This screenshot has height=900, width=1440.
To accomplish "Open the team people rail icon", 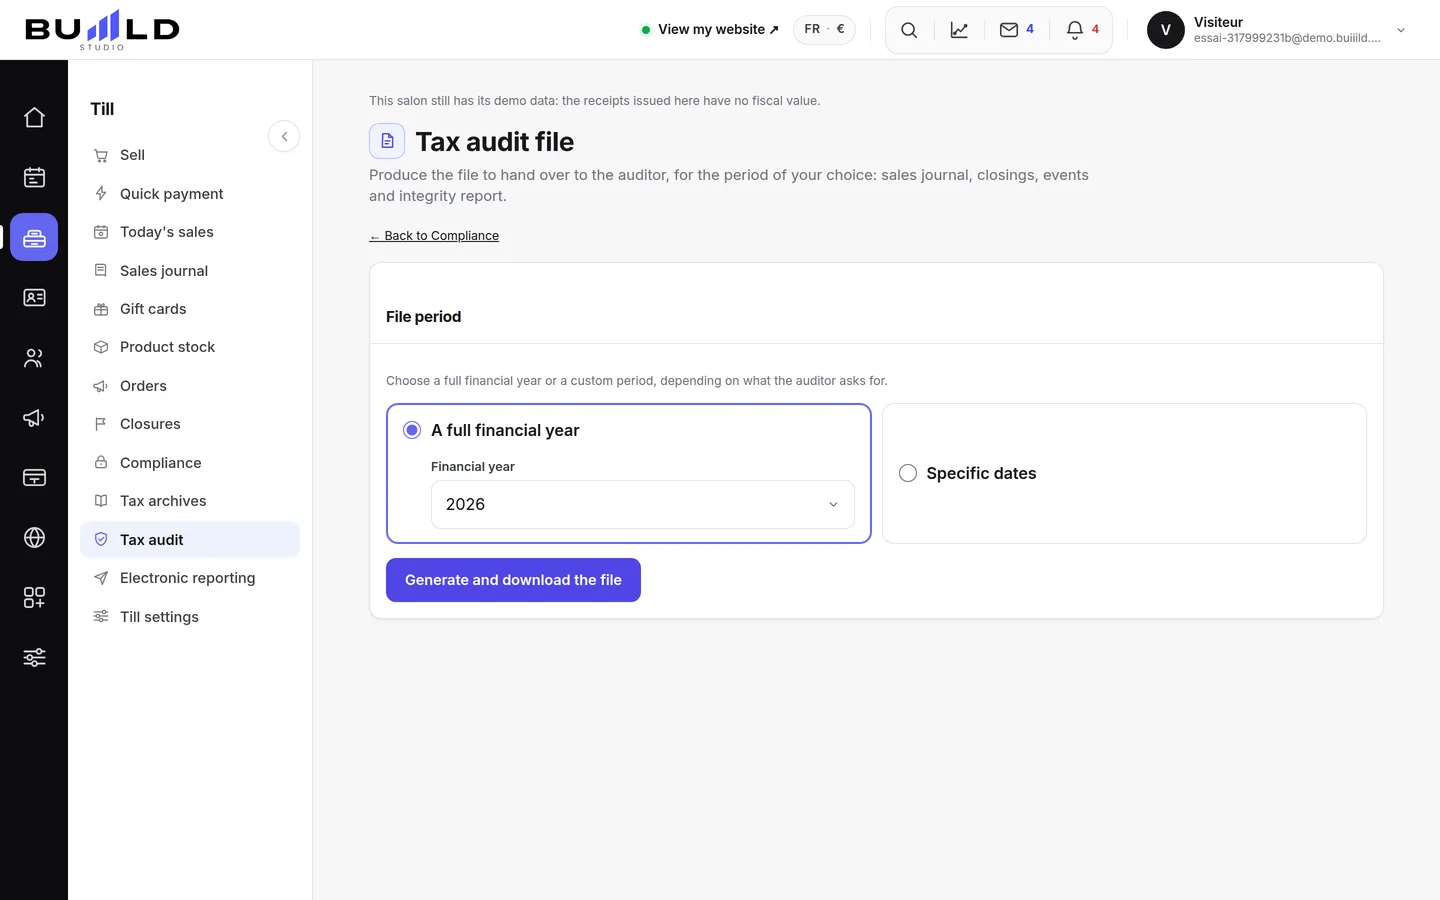I will (x=34, y=358).
